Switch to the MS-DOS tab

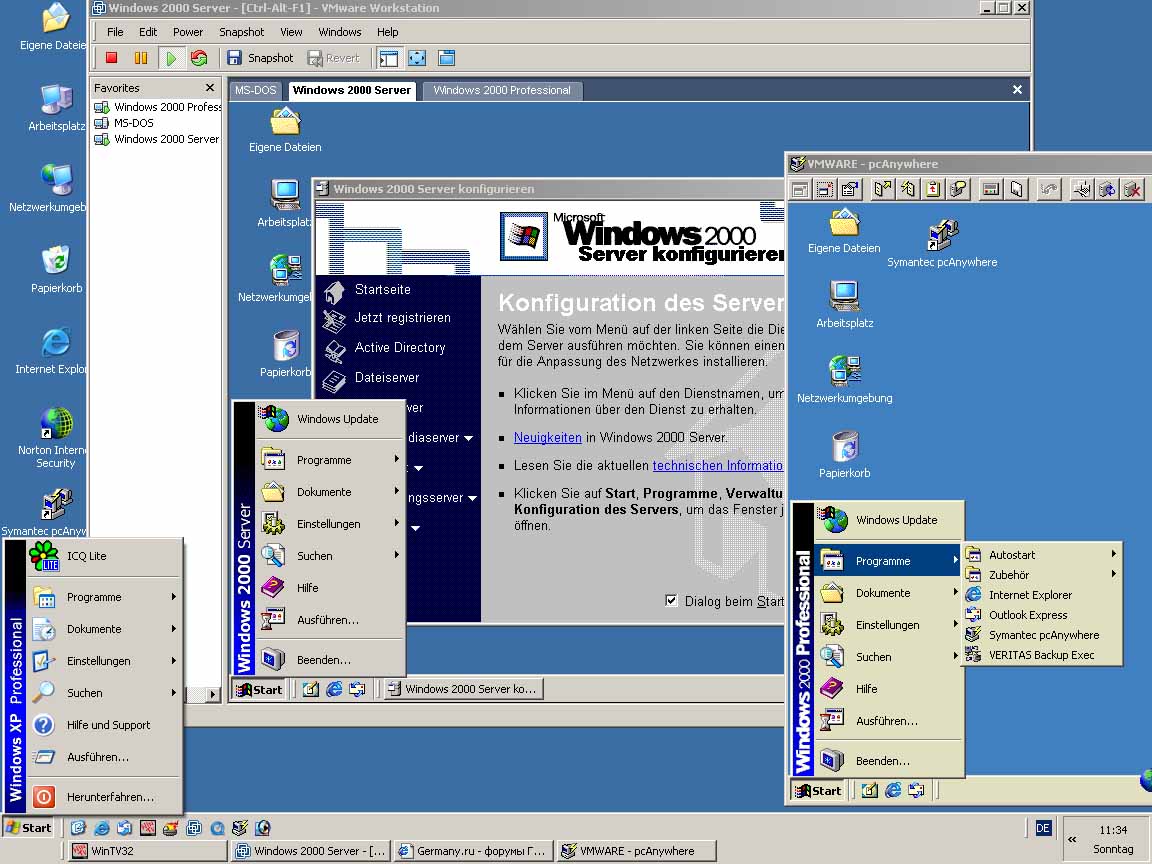point(256,90)
